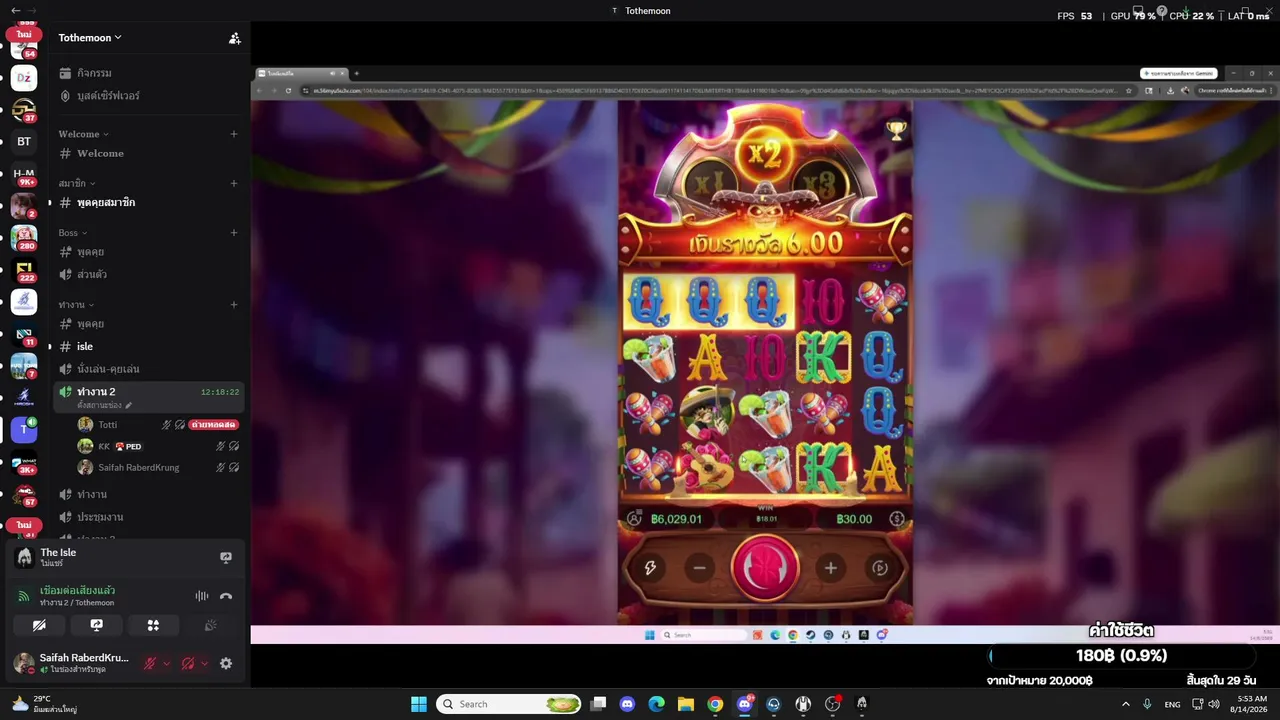The height and width of the screenshot is (720, 1280).
Task: Add a channel to ทำงาน category
Action: 234,305
